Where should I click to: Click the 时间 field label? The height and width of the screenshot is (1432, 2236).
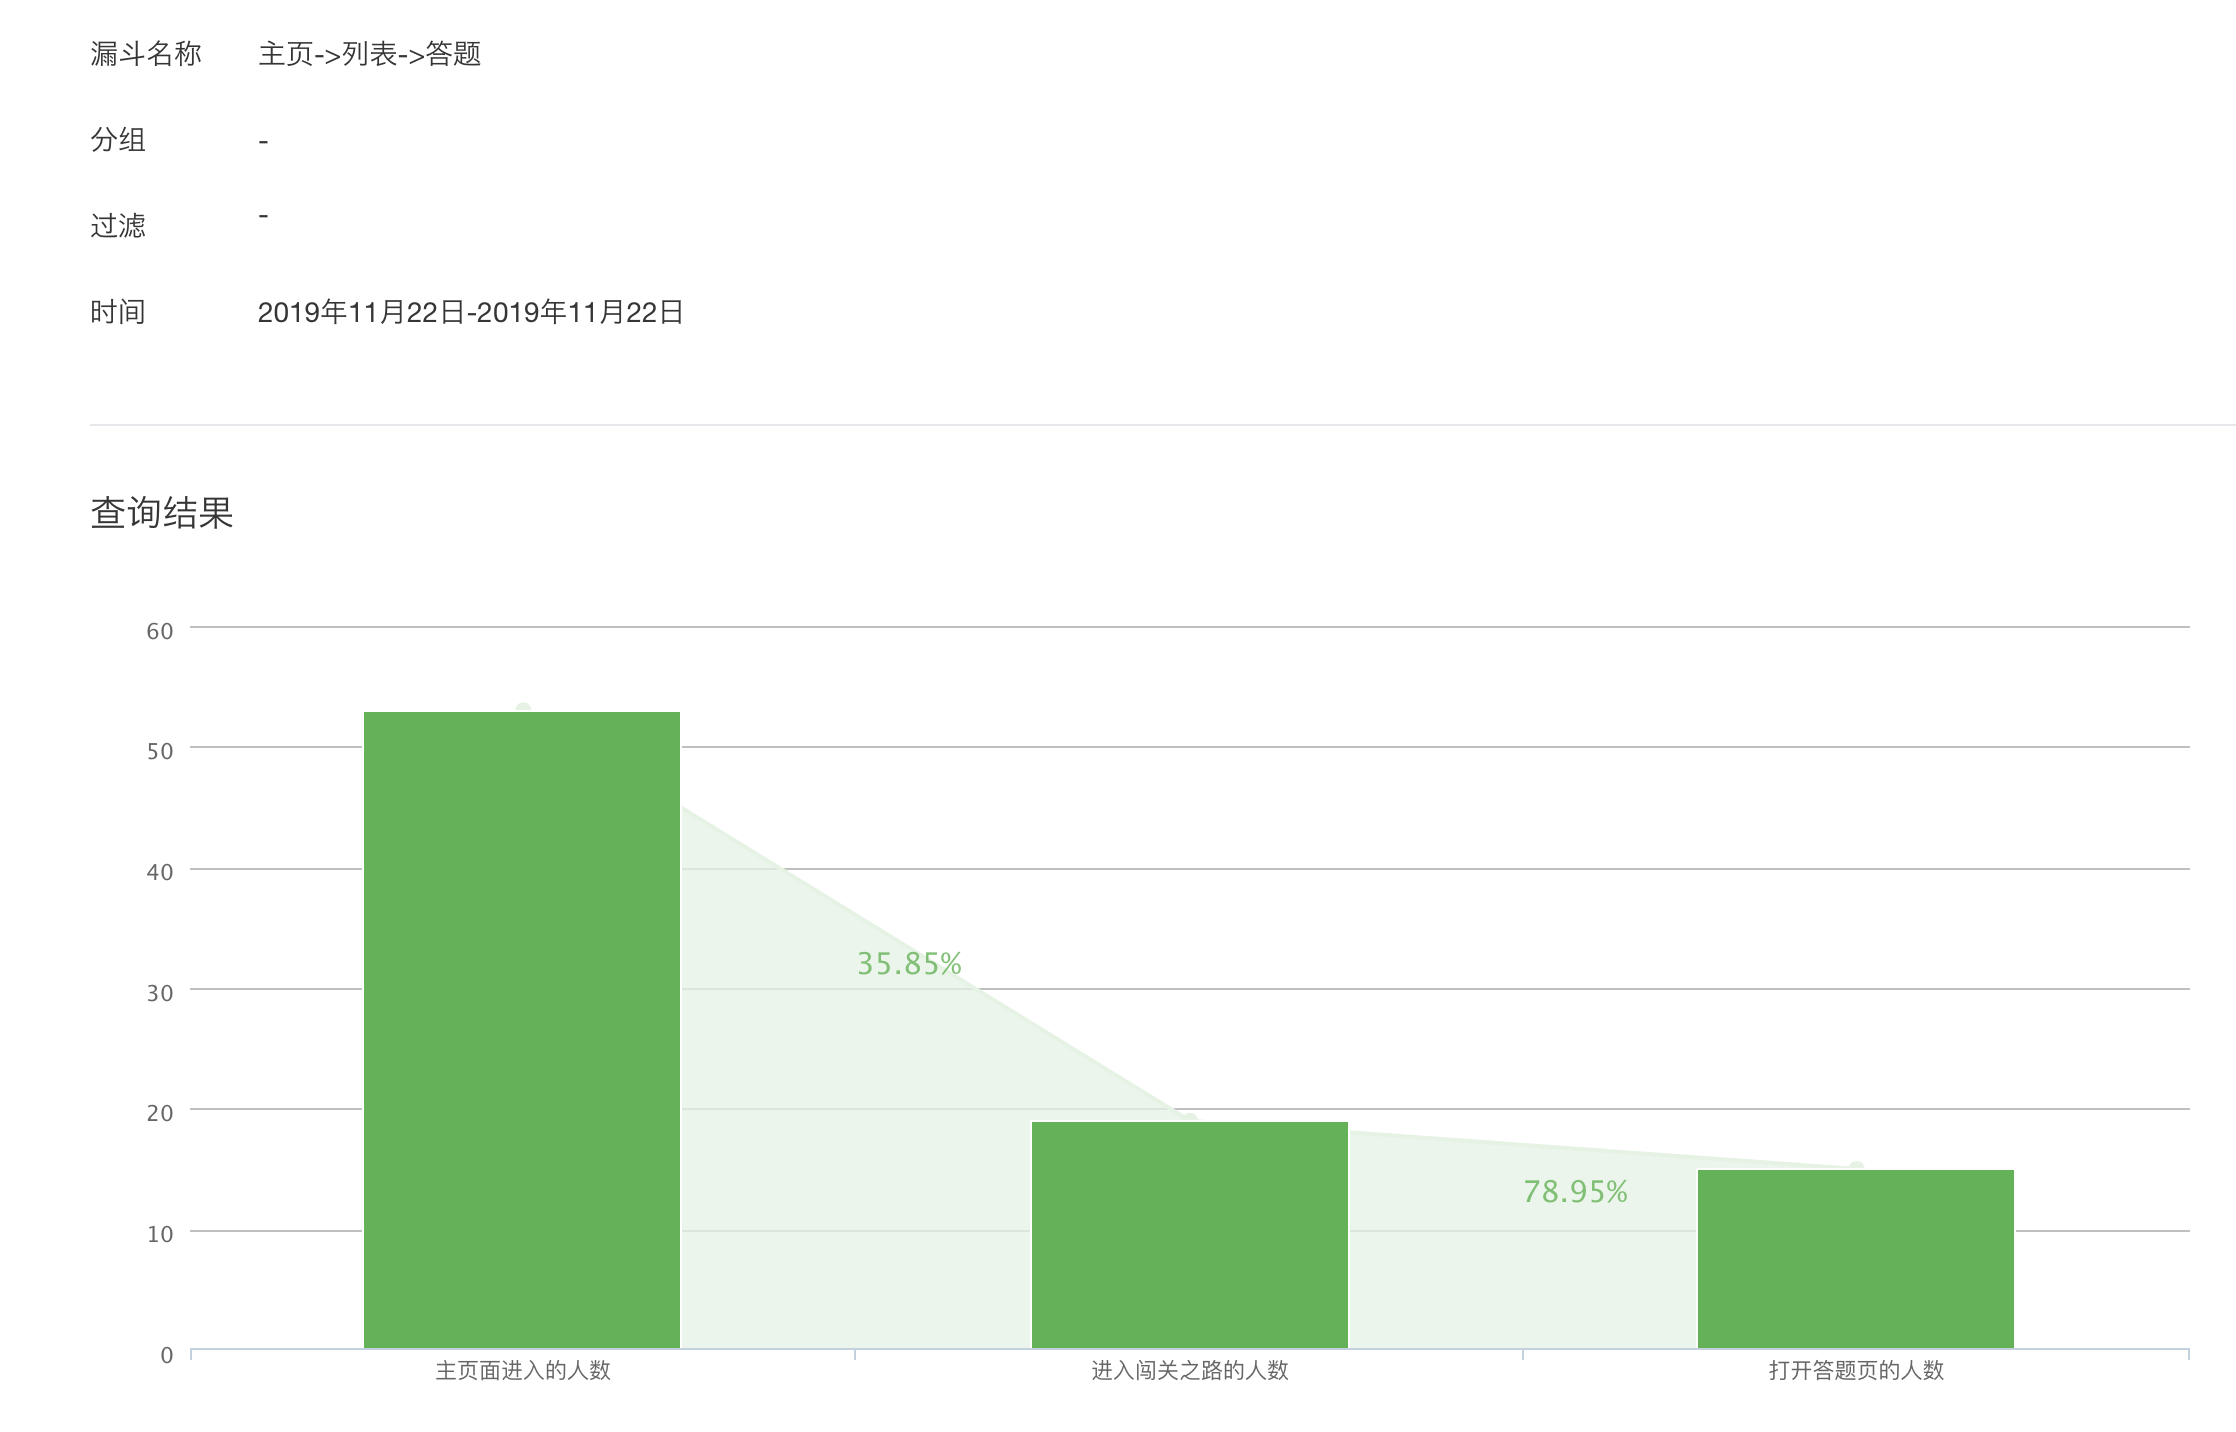118,313
